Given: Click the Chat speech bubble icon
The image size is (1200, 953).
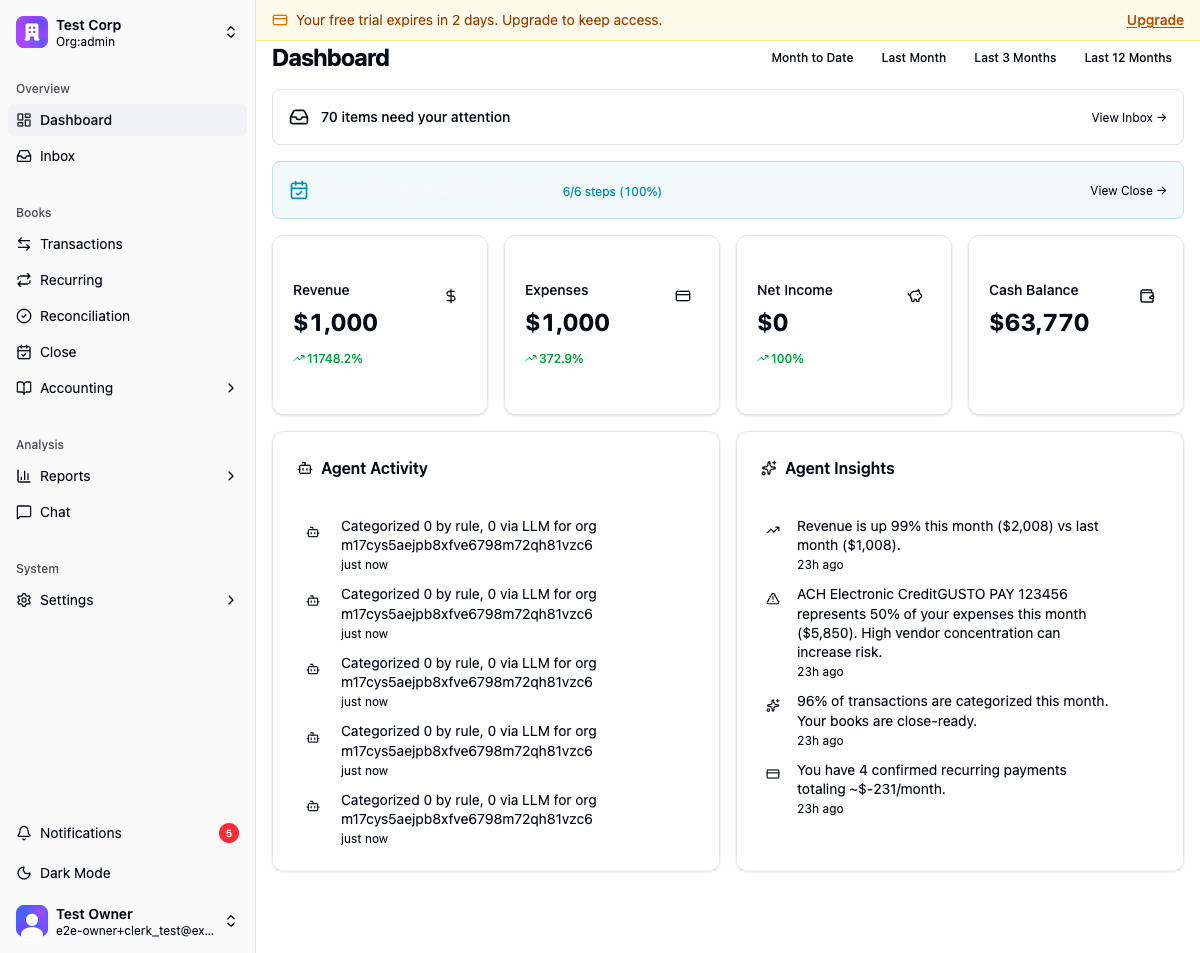Looking at the screenshot, I should coord(24,512).
